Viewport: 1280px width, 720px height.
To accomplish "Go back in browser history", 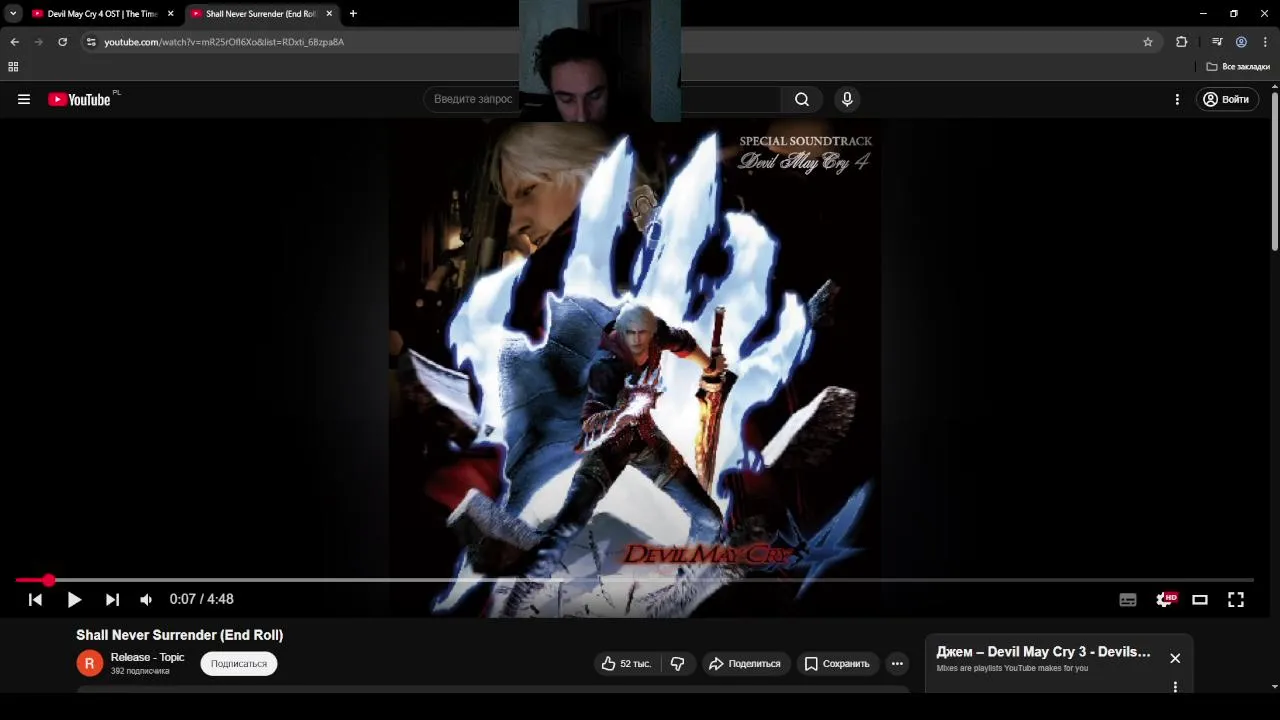I will 14,42.
